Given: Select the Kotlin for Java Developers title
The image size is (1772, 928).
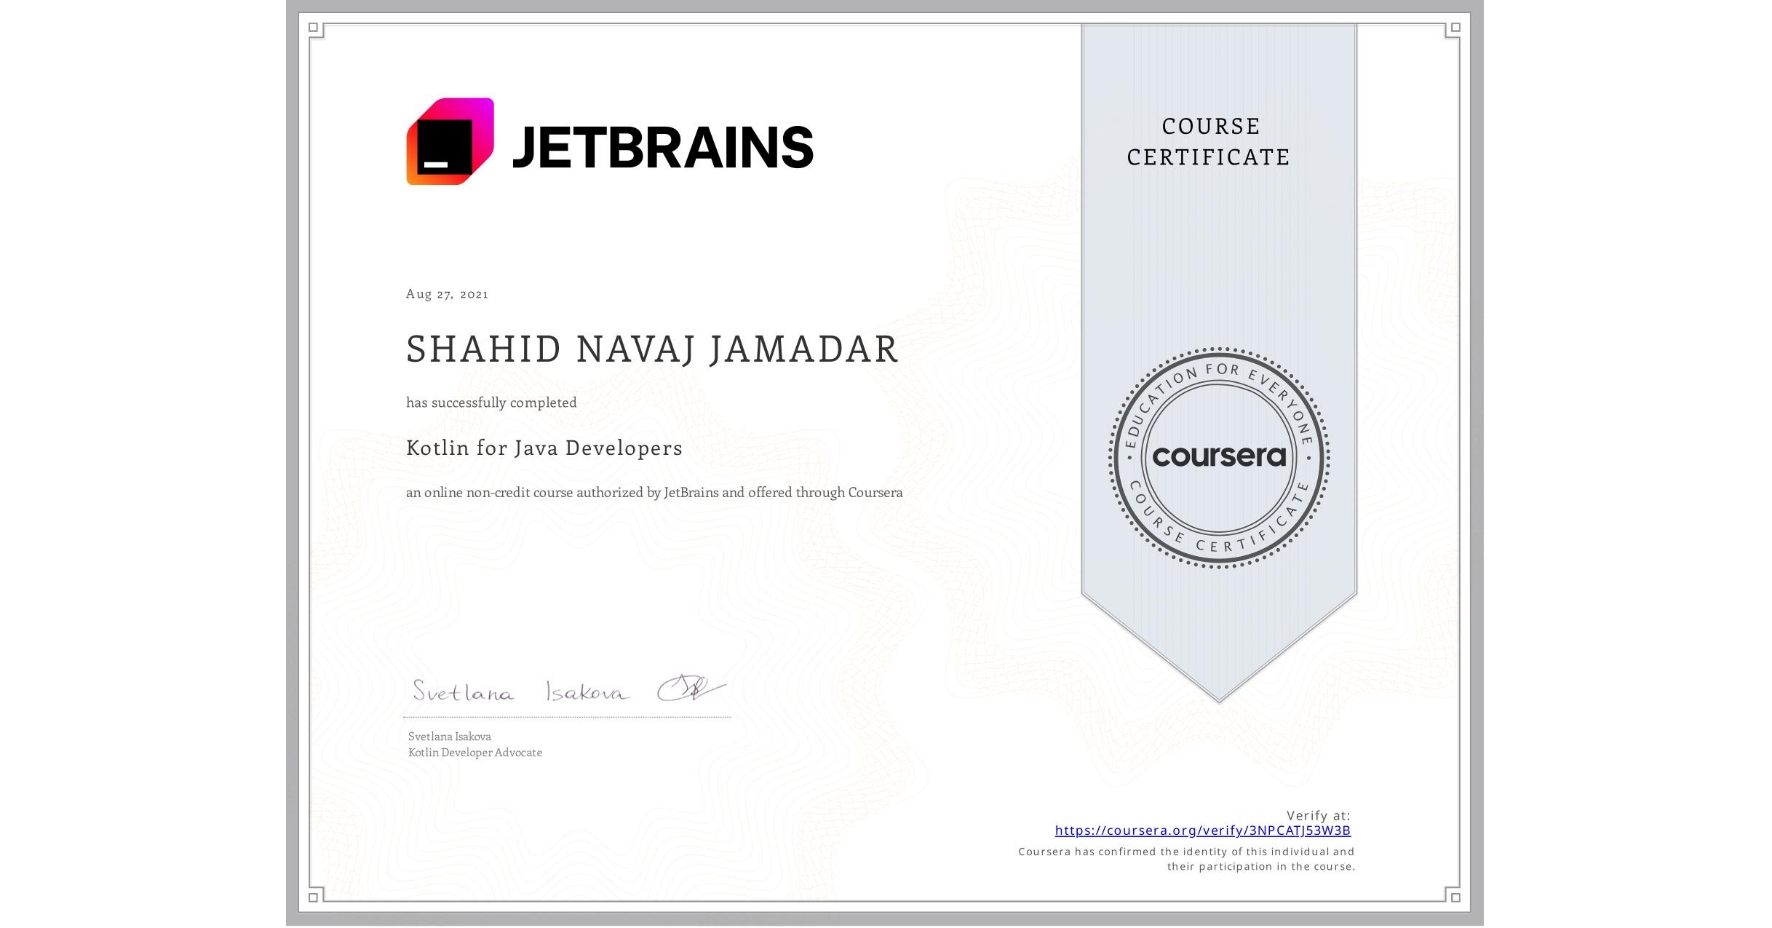Looking at the screenshot, I should (543, 448).
